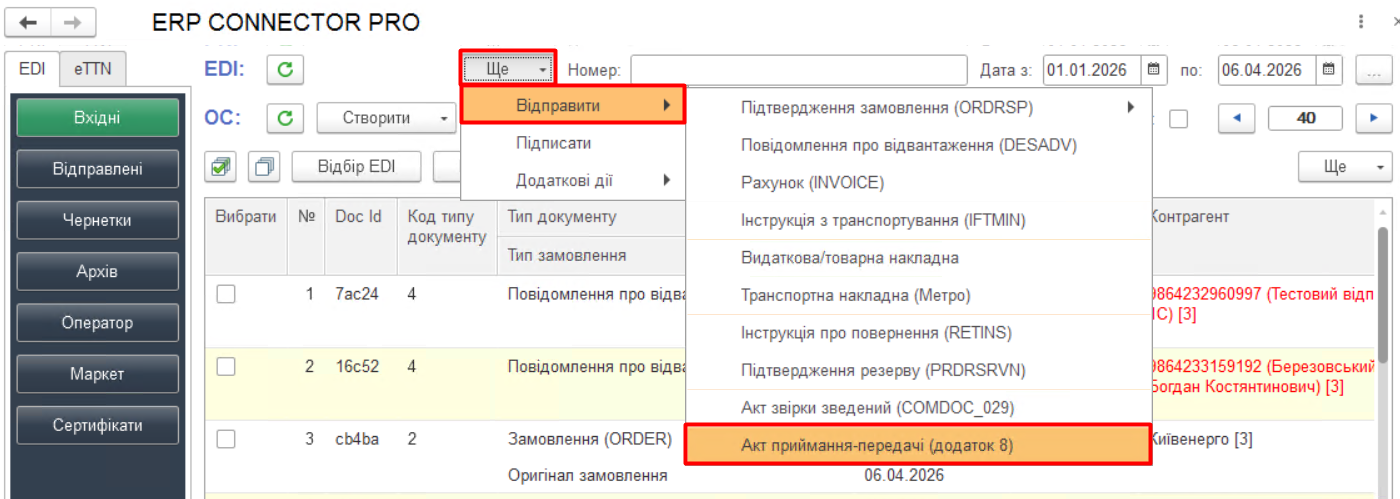Open calendar for the 01.01.2026 start date
The image size is (1400, 499).
point(1152,70)
